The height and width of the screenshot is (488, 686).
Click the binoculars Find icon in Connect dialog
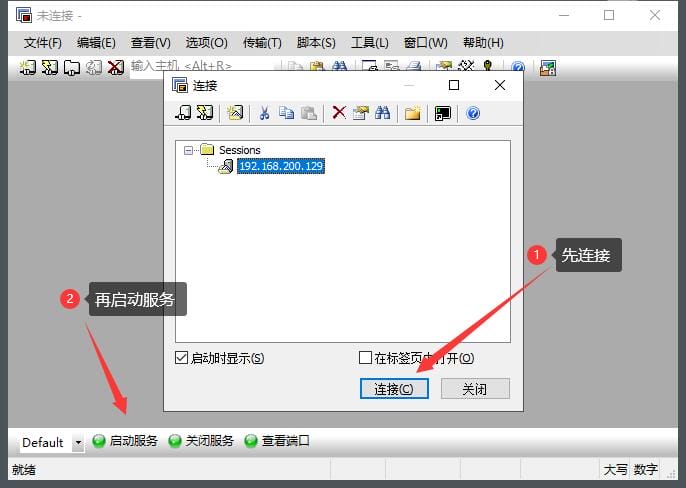(382, 113)
